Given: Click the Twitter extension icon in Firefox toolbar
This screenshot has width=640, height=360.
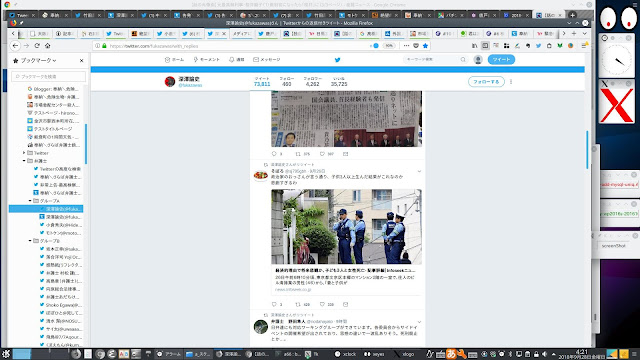Looking at the screenshot, I should point(538,46).
